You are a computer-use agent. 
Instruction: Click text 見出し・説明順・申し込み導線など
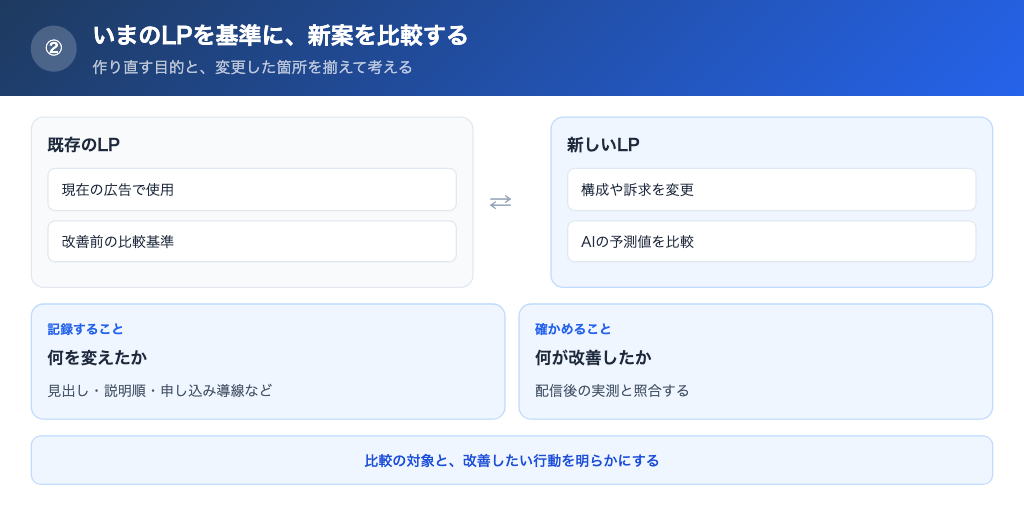point(159,391)
